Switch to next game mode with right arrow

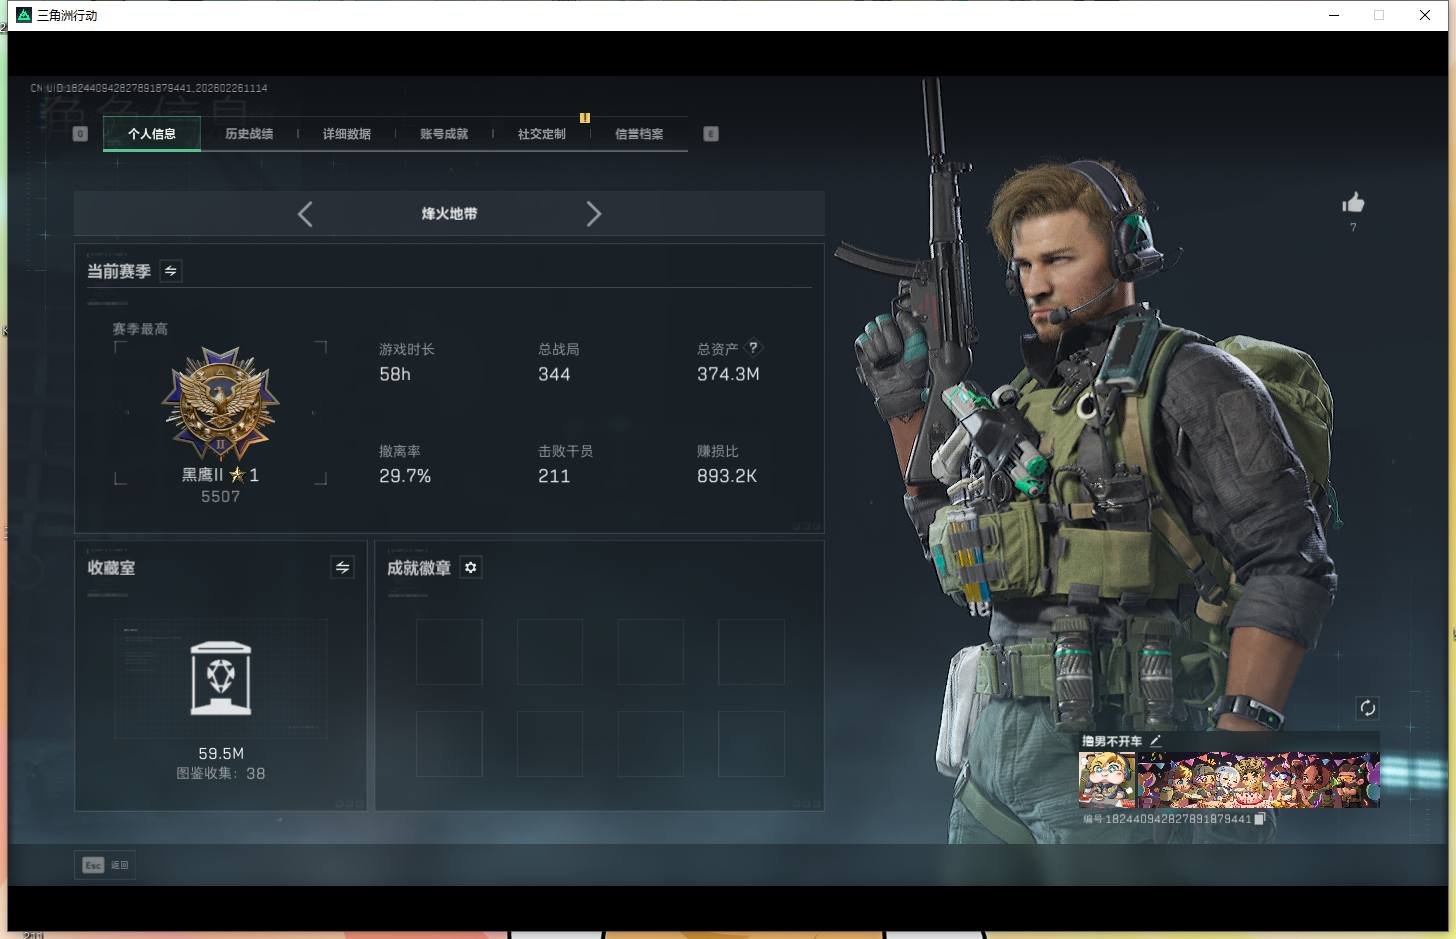pyautogui.click(x=594, y=214)
